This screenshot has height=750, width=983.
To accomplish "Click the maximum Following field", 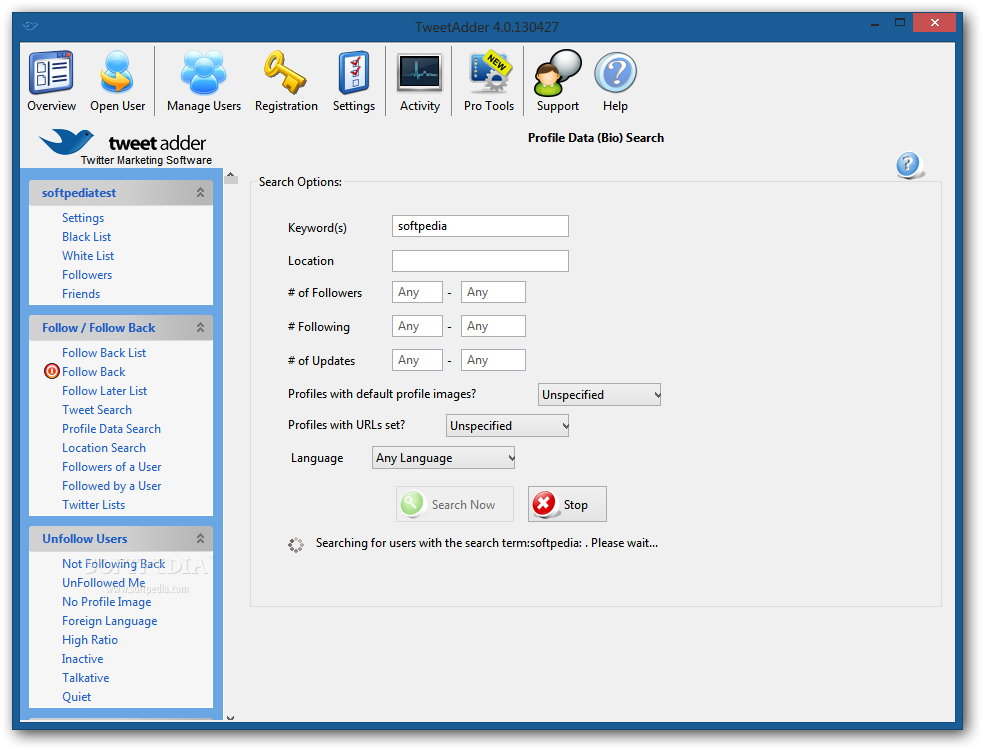I will [493, 326].
